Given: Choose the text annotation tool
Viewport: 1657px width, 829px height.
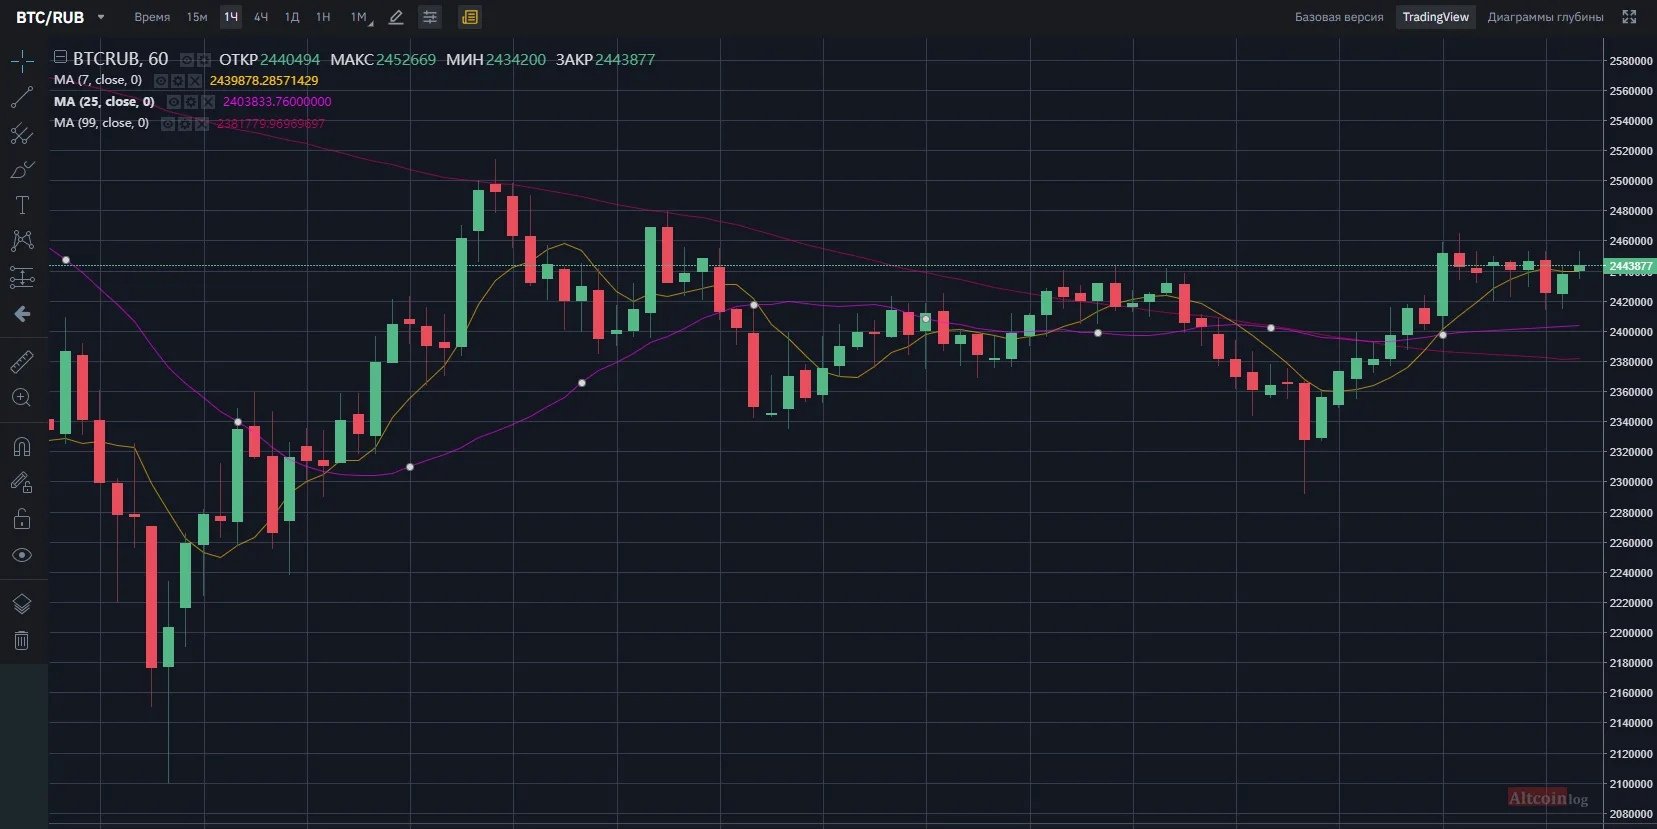Looking at the screenshot, I should [x=22, y=206].
